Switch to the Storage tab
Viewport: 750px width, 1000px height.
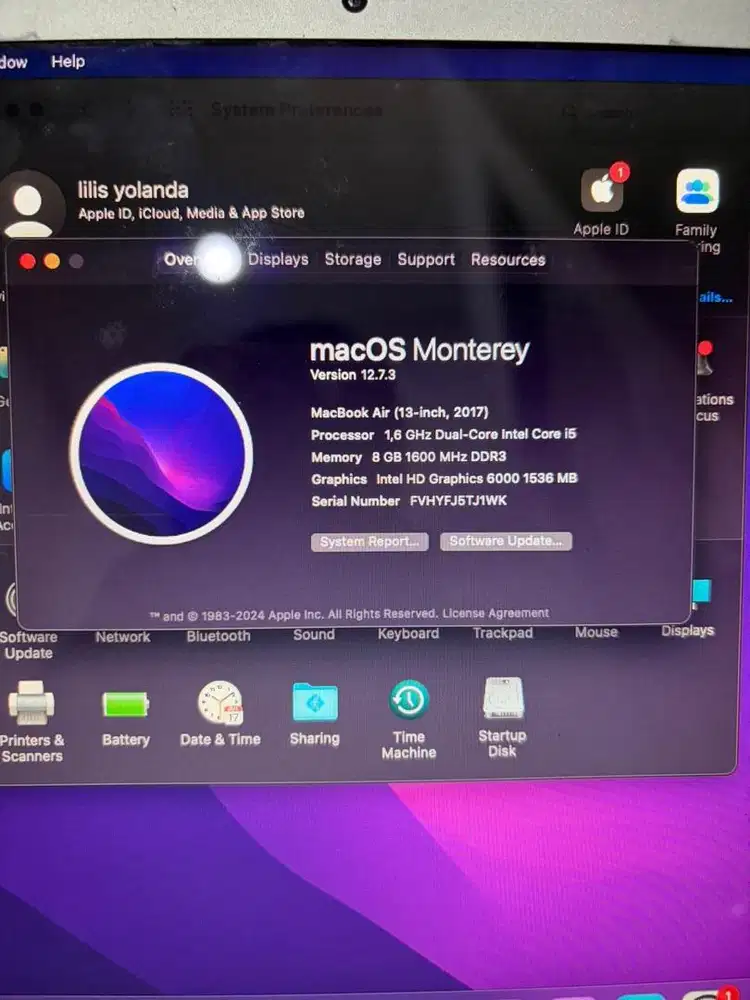coord(352,259)
